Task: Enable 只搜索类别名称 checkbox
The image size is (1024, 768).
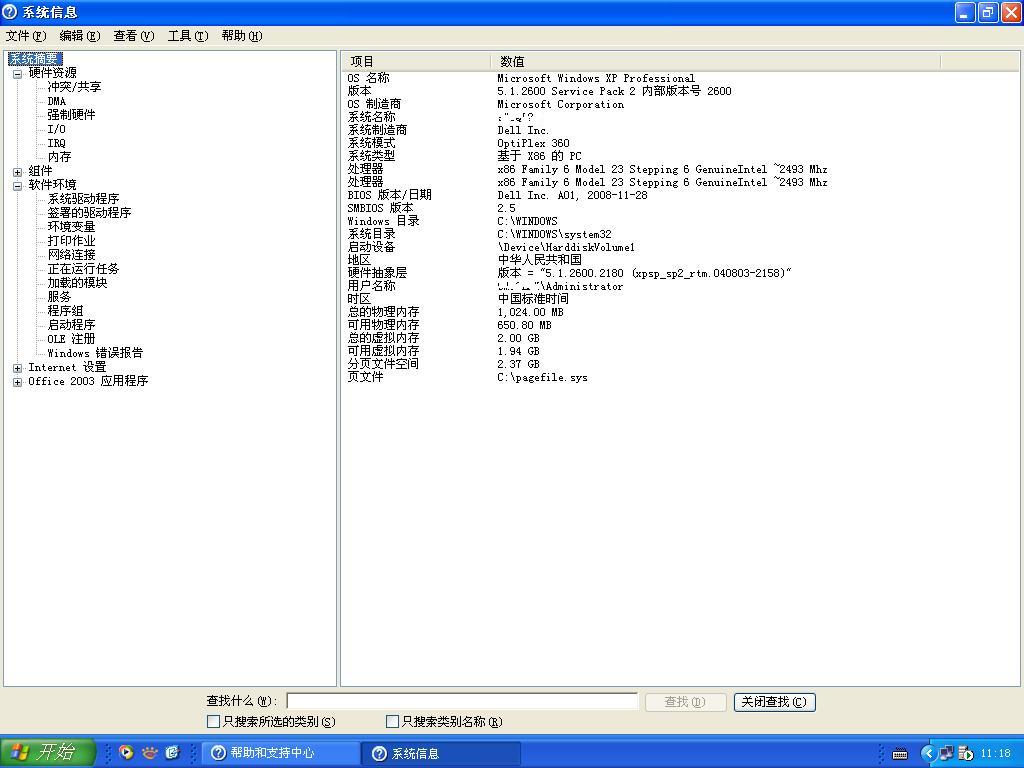Action: point(392,722)
